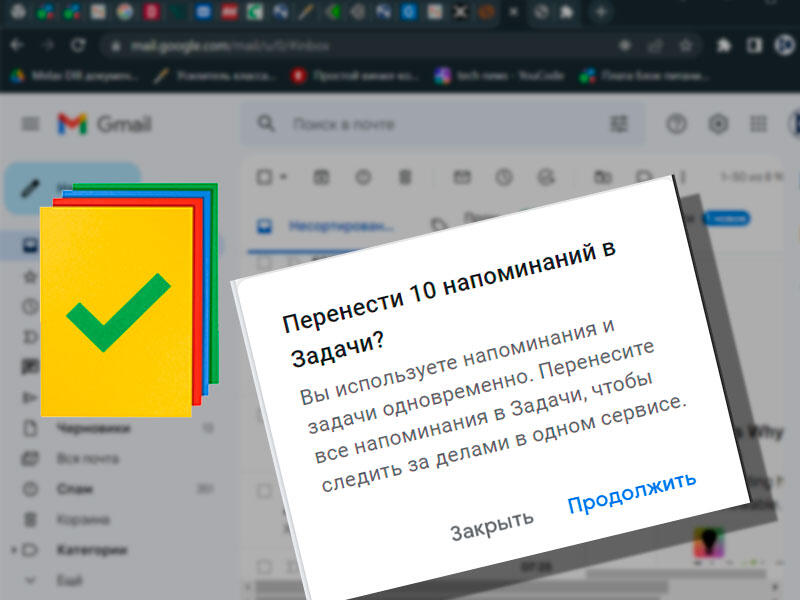Image resolution: width=800 pixels, height=600 pixels.
Task: Show search filter options icon
Action: point(619,123)
